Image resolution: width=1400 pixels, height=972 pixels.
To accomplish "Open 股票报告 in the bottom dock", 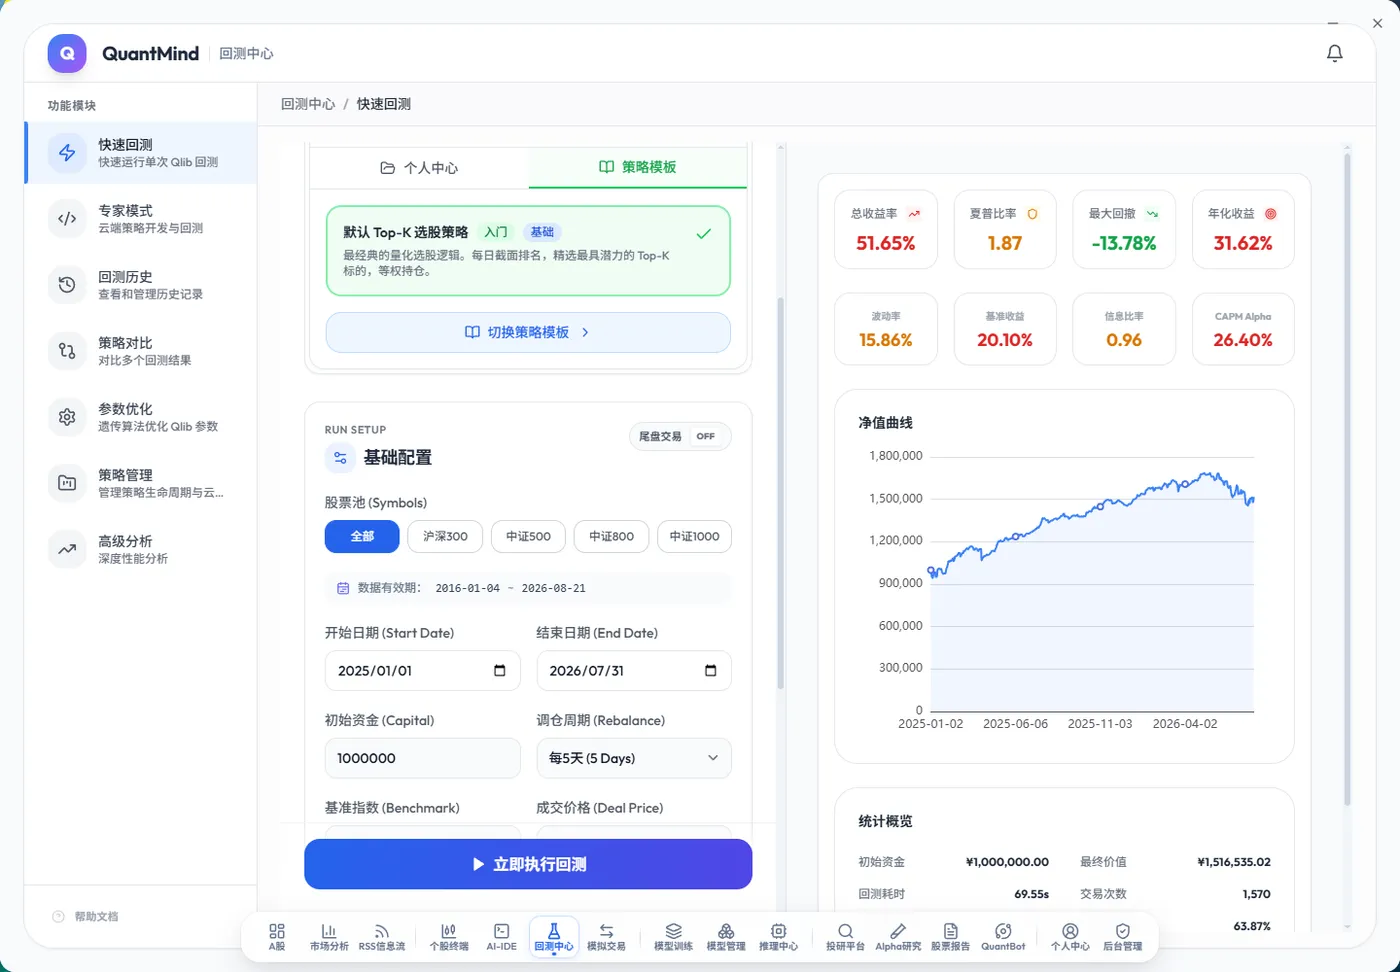I will [x=950, y=937].
